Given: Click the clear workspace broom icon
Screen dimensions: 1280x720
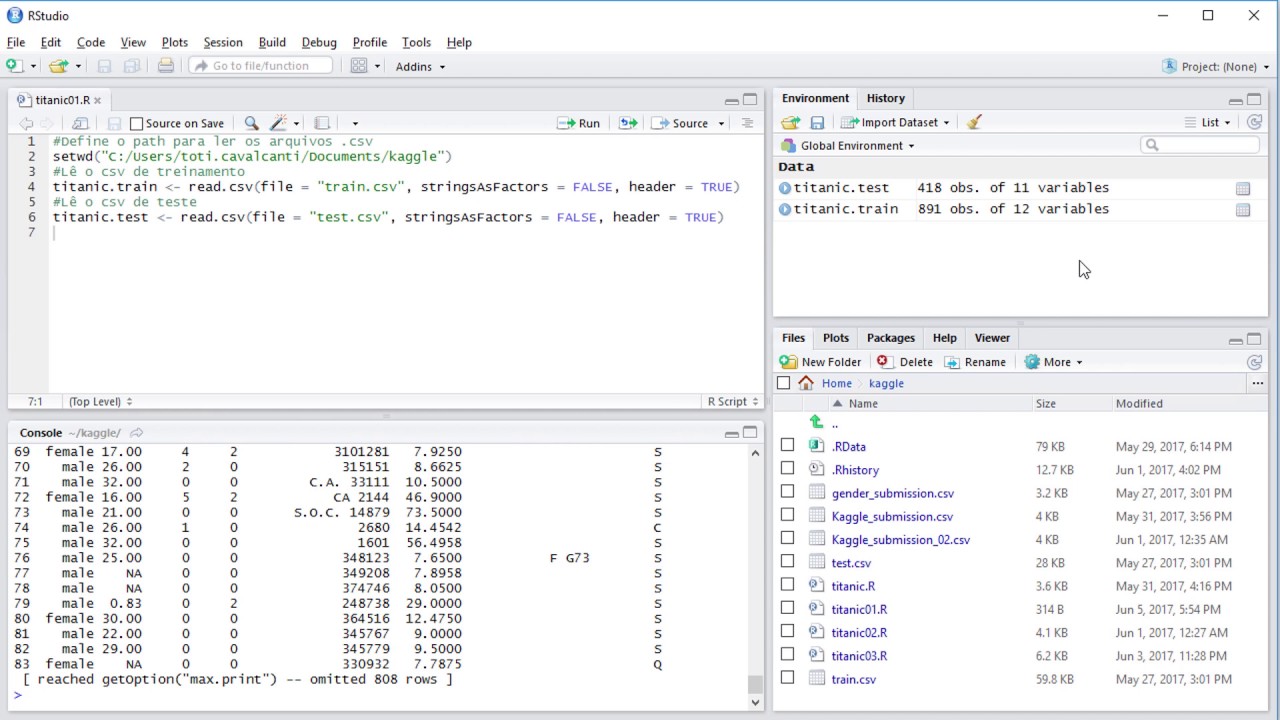Looking at the screenshot, I should (x=974, y=122).
